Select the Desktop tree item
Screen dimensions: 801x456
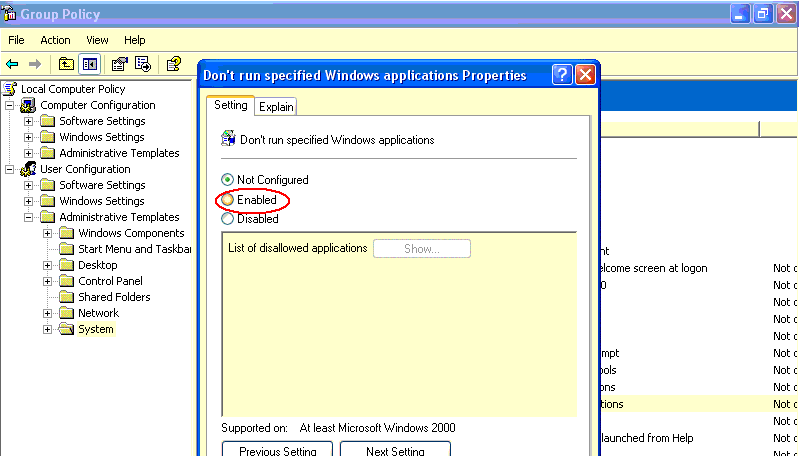pos(98,265)
